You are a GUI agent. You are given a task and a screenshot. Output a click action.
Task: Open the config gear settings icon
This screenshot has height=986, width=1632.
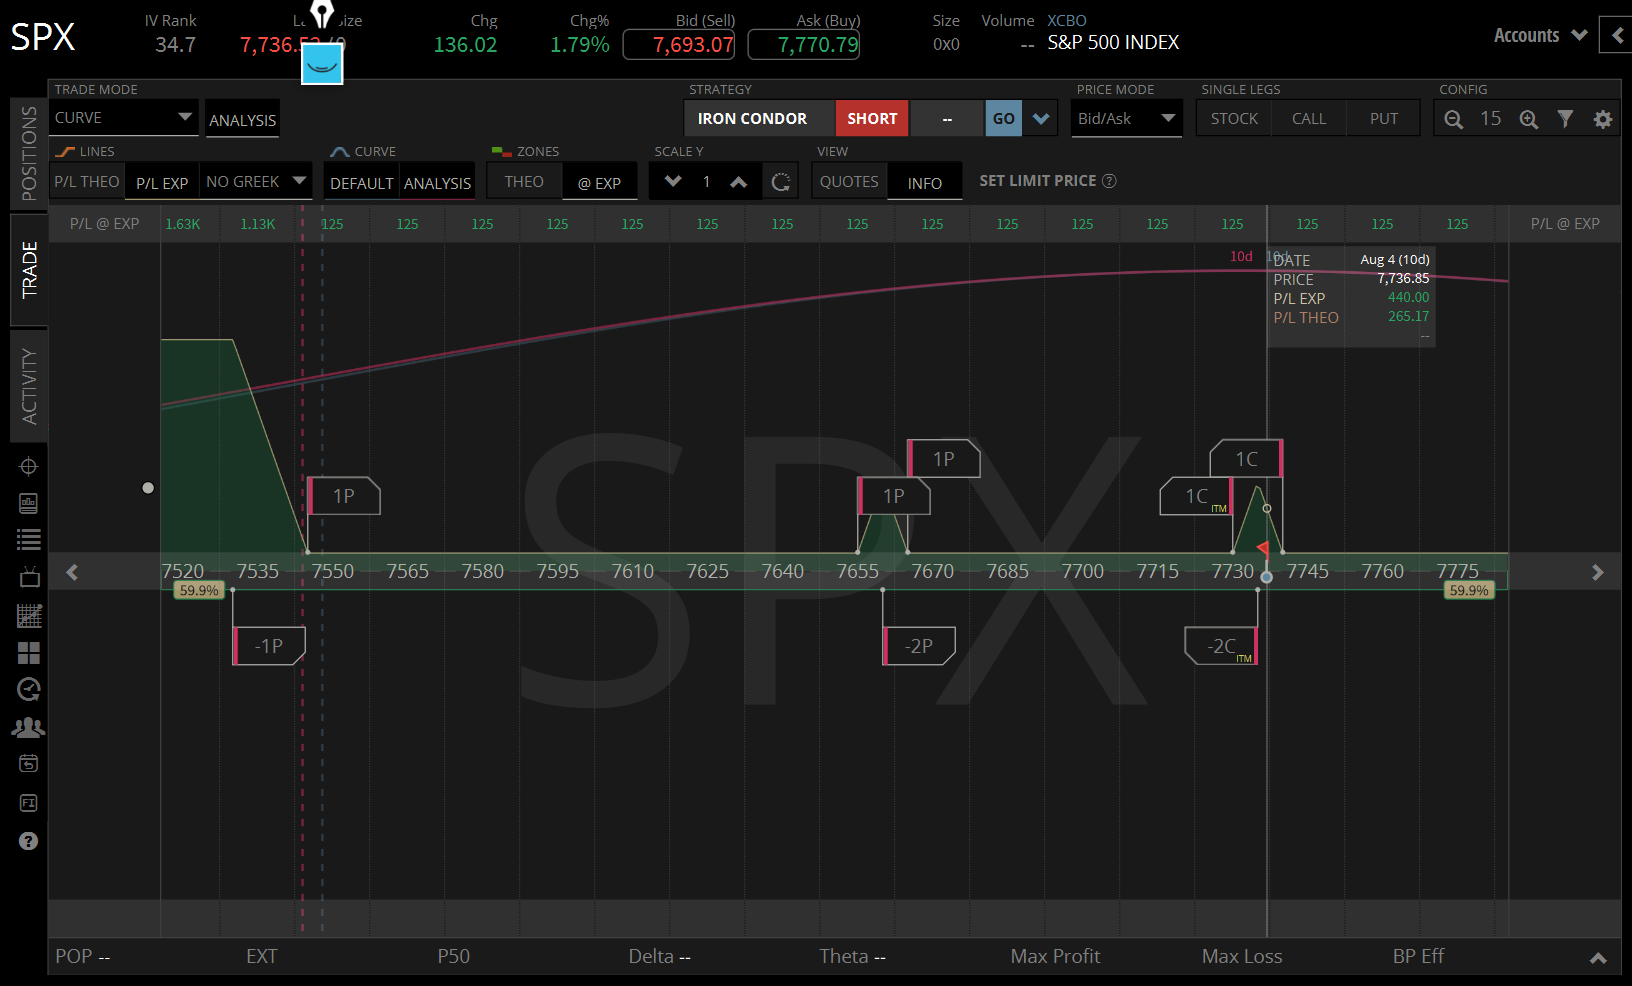coord(1603,119)
